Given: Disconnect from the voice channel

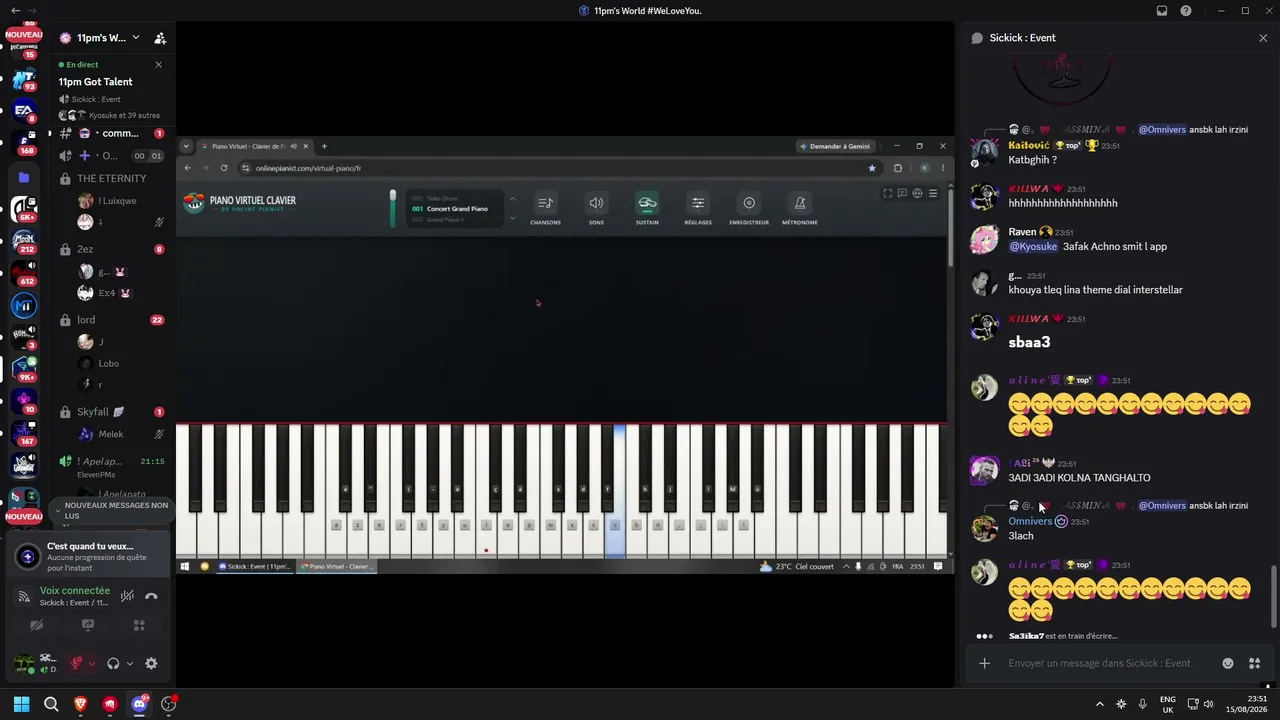Looking at the screenshot, I should pos(151,596).
